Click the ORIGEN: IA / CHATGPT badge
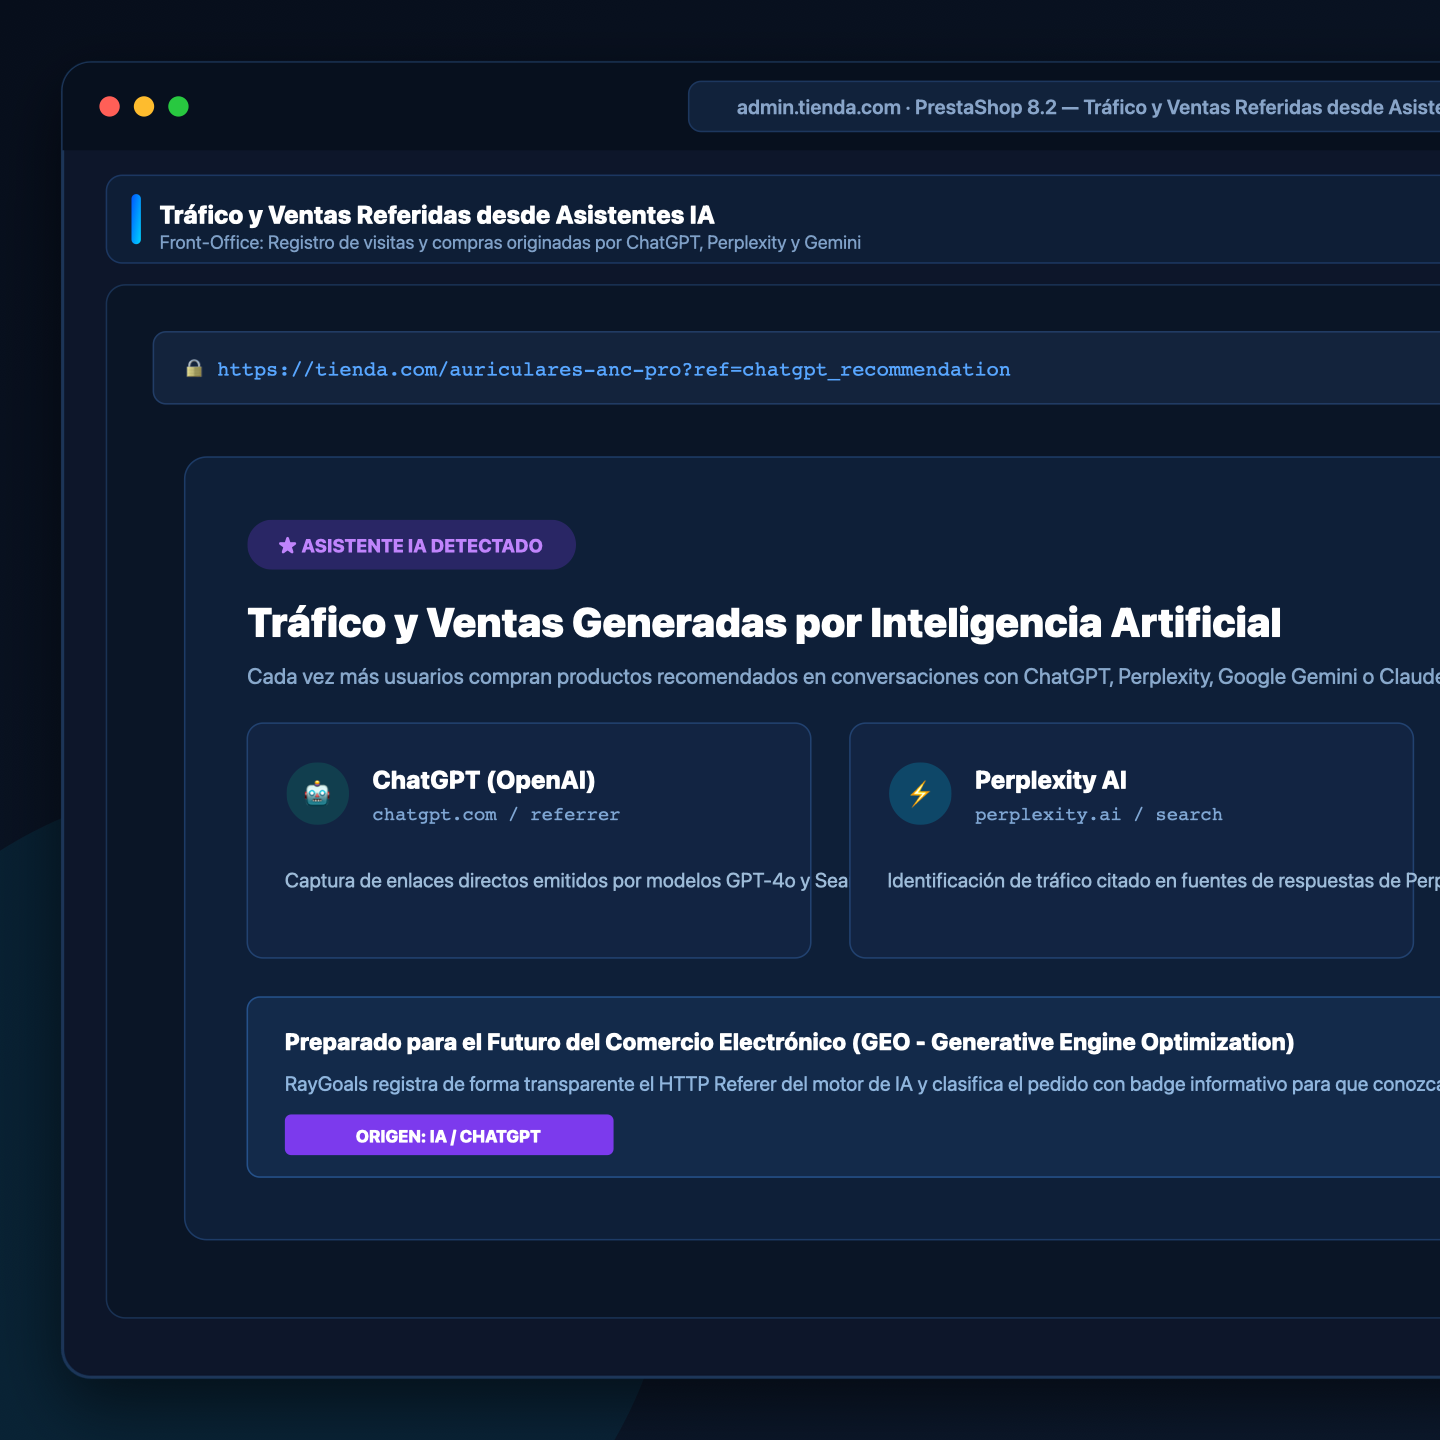Screen dimensions: 1440x1440 pyautogui.click(x=449, y=1135)
